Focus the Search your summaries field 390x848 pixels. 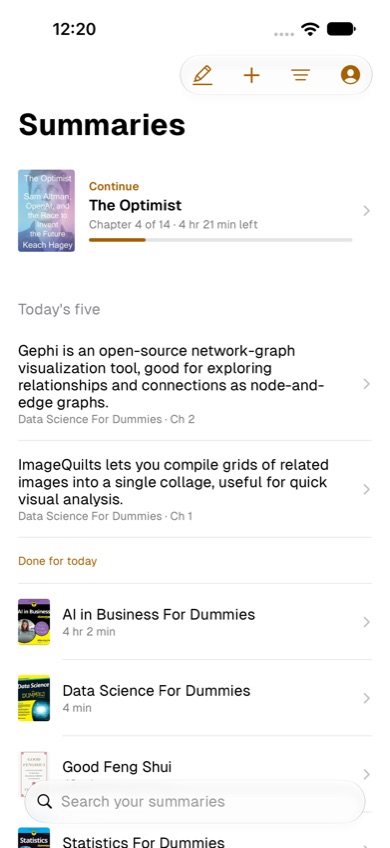195,801
